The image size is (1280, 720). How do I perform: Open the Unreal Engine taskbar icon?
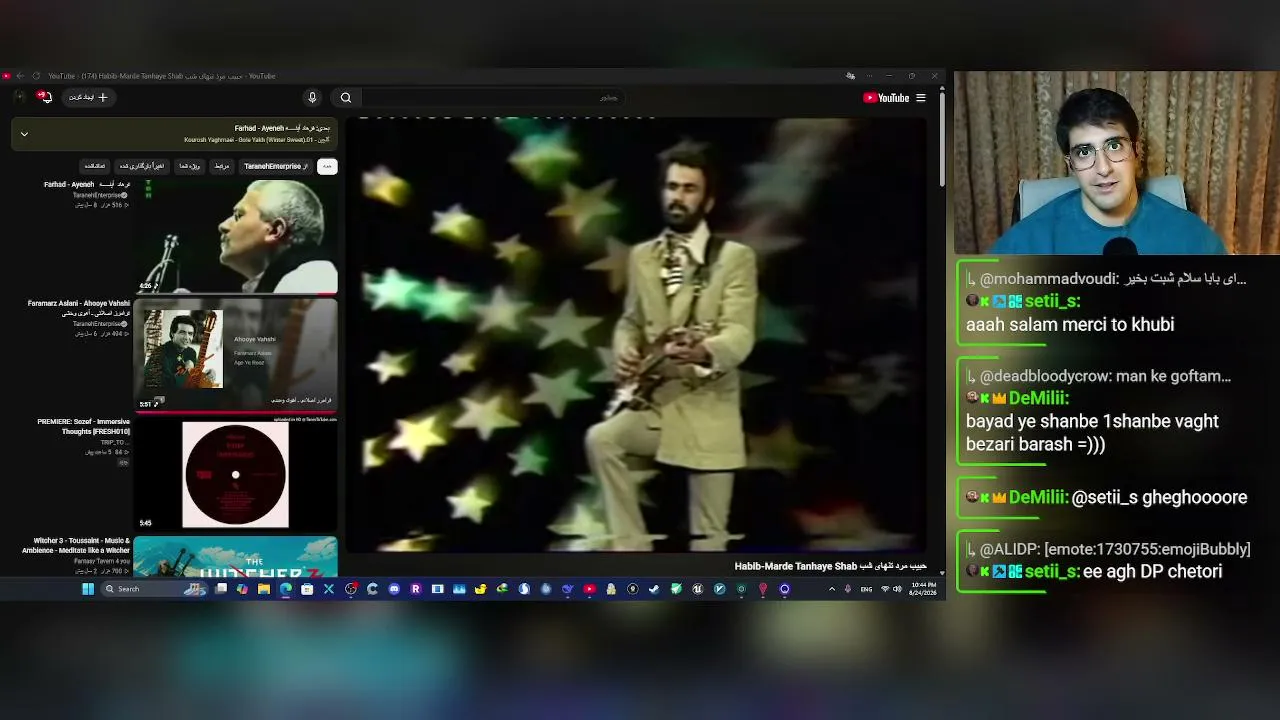point(697,589)
